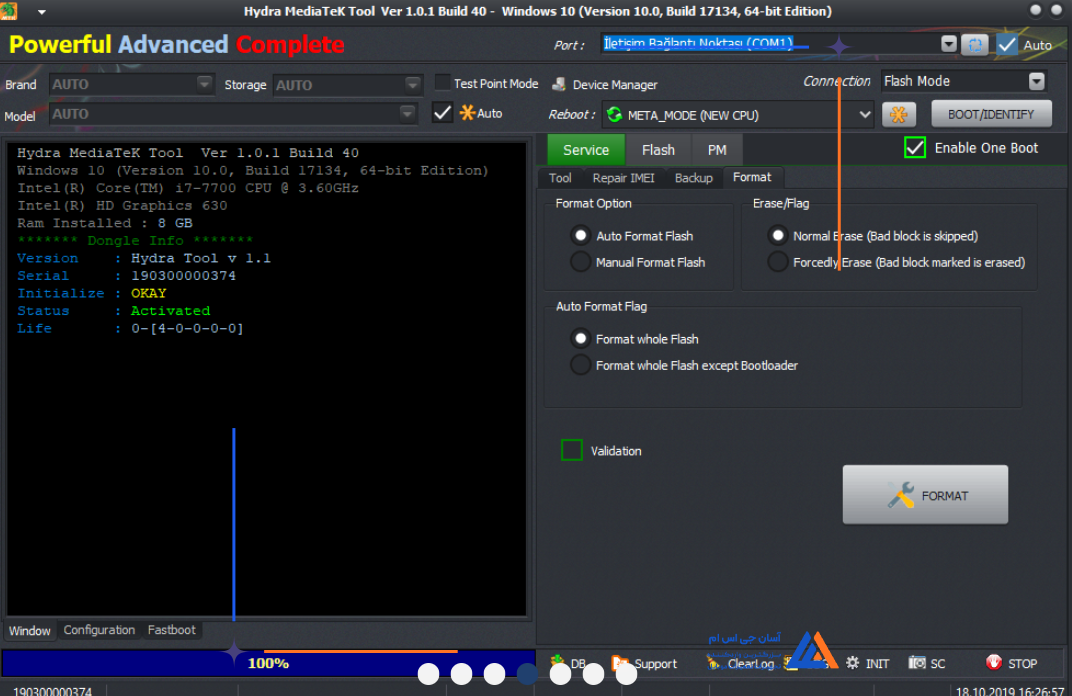Click the serial 190300000374 in status bar
Viewport: 1072px width, 696px height.
click(52, 691)
